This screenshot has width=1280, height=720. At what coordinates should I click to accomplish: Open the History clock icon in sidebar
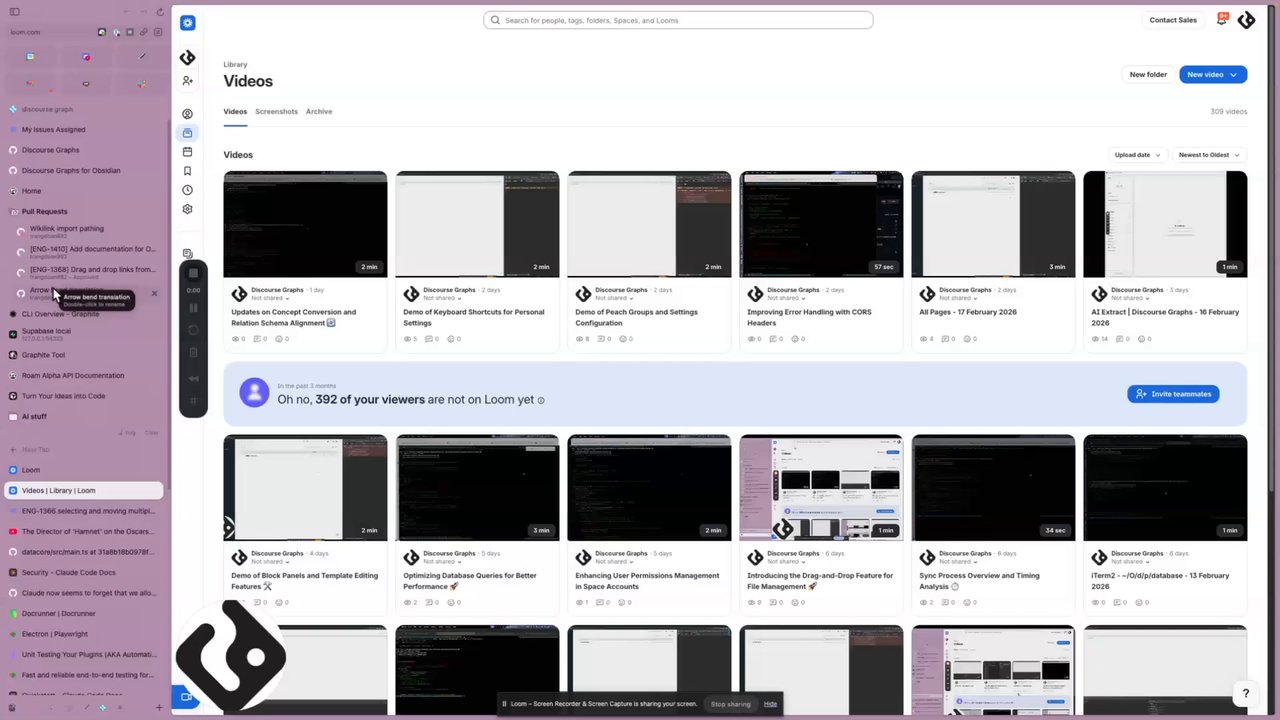pyautogui.click(x=187, y=190)
